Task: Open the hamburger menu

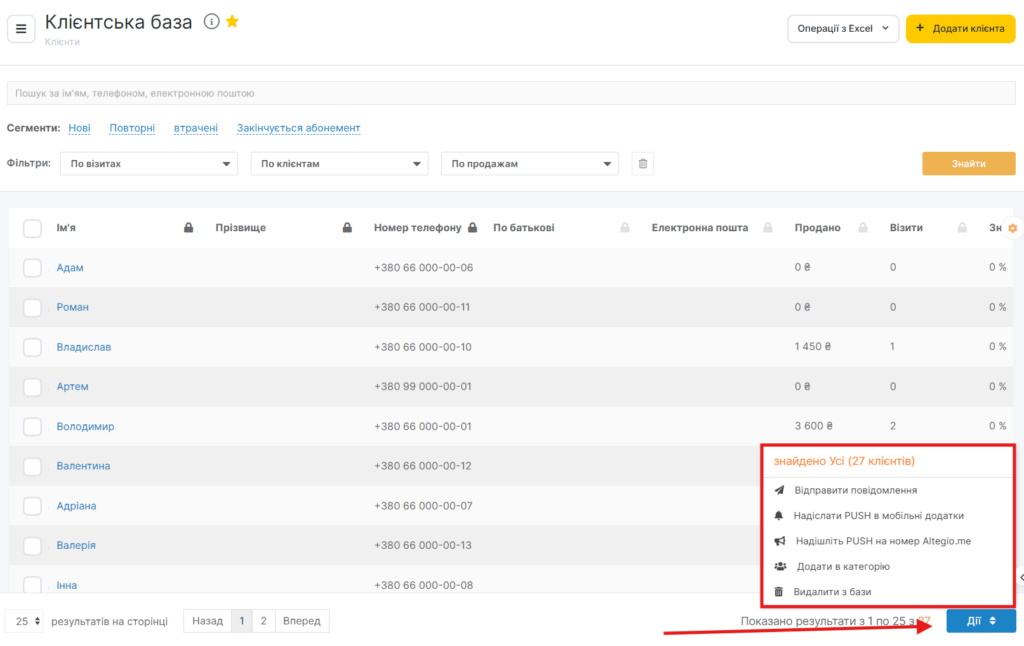Action: 21,29
